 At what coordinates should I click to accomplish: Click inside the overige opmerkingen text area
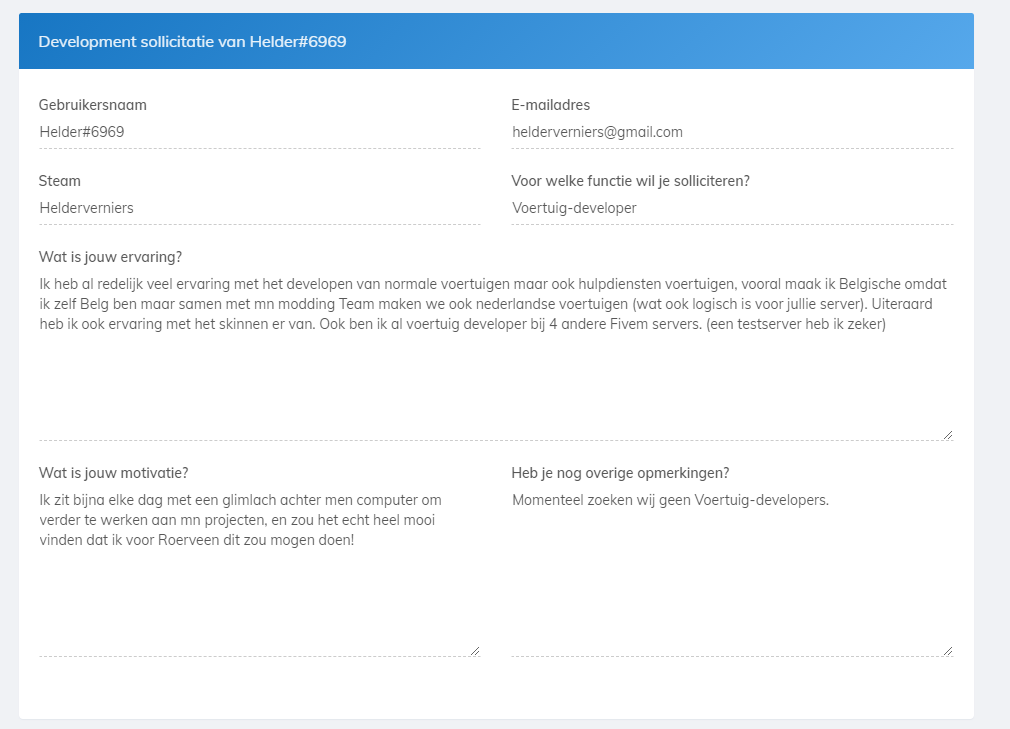[x=731, y=580]
